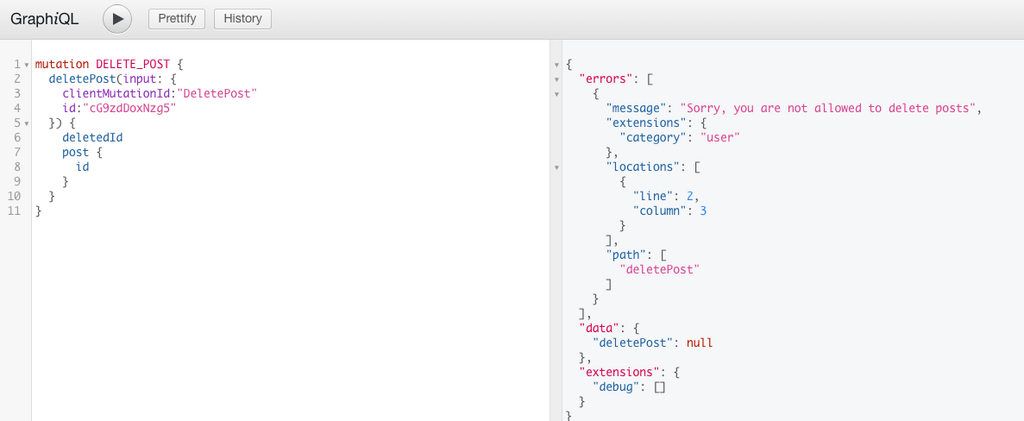Click the "Sorry, you are not allowed to delete posts" message

828,108
